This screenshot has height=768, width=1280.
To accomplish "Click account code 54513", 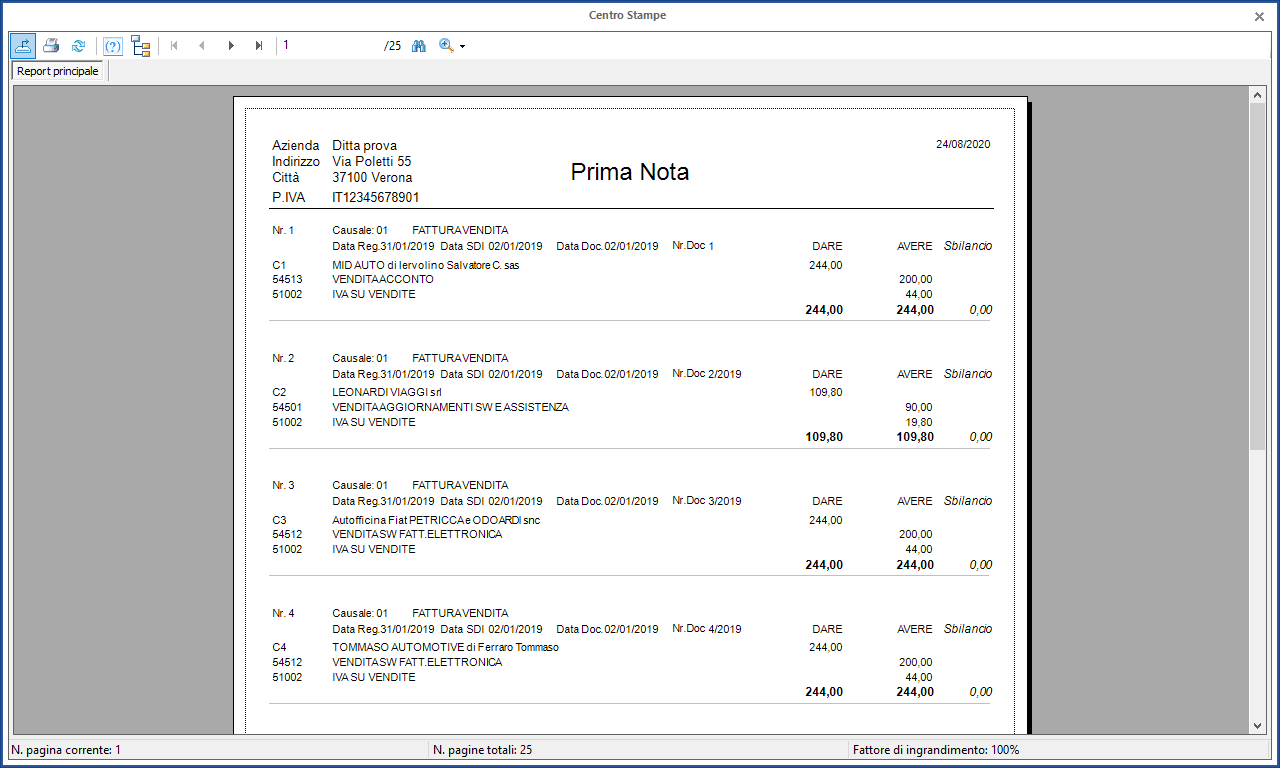I will tap(287, 280).
